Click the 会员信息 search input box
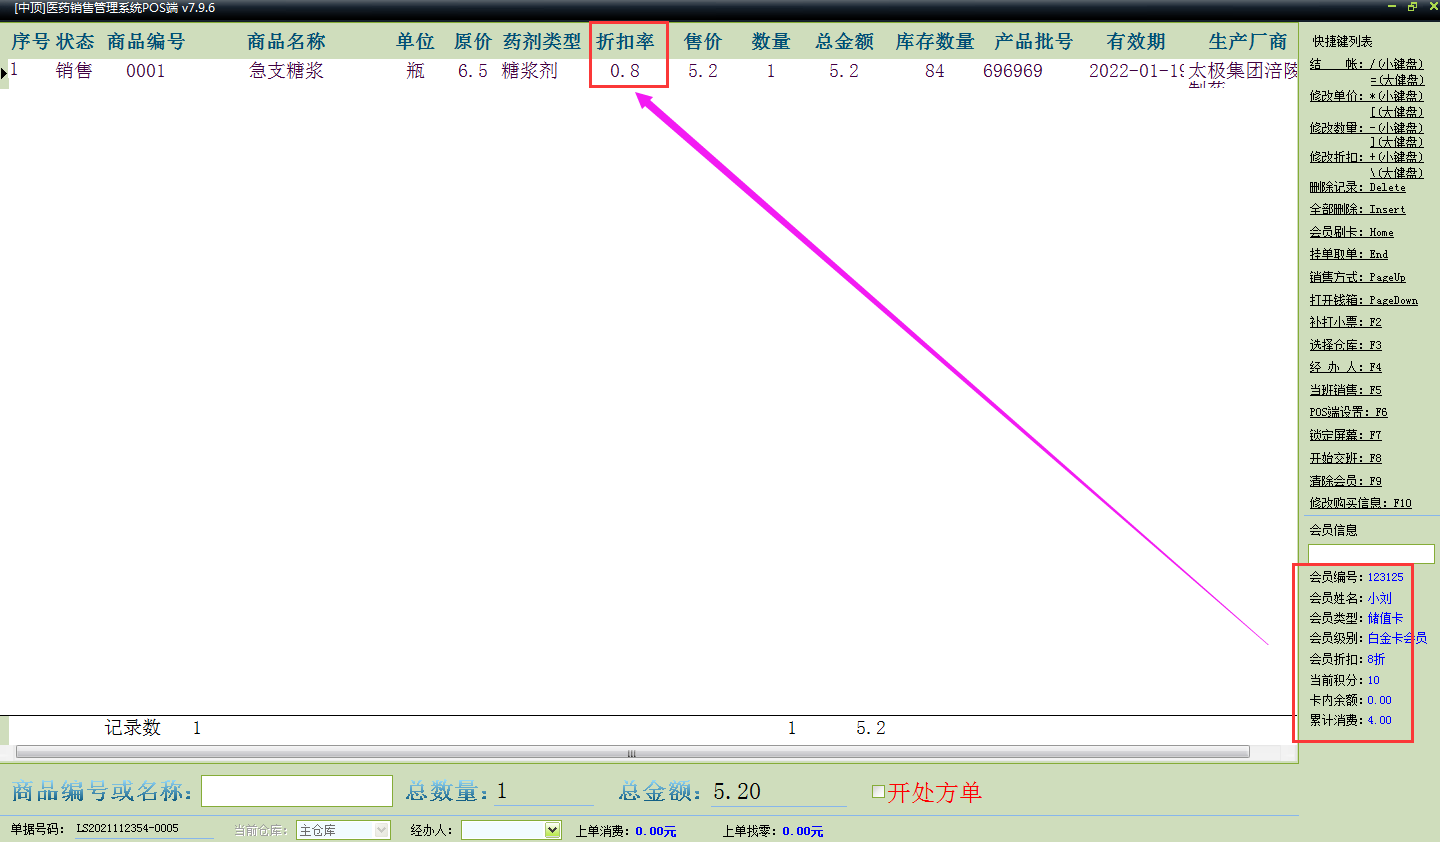The width and height of the screenshot is (1440, 842). [1371, 554]
